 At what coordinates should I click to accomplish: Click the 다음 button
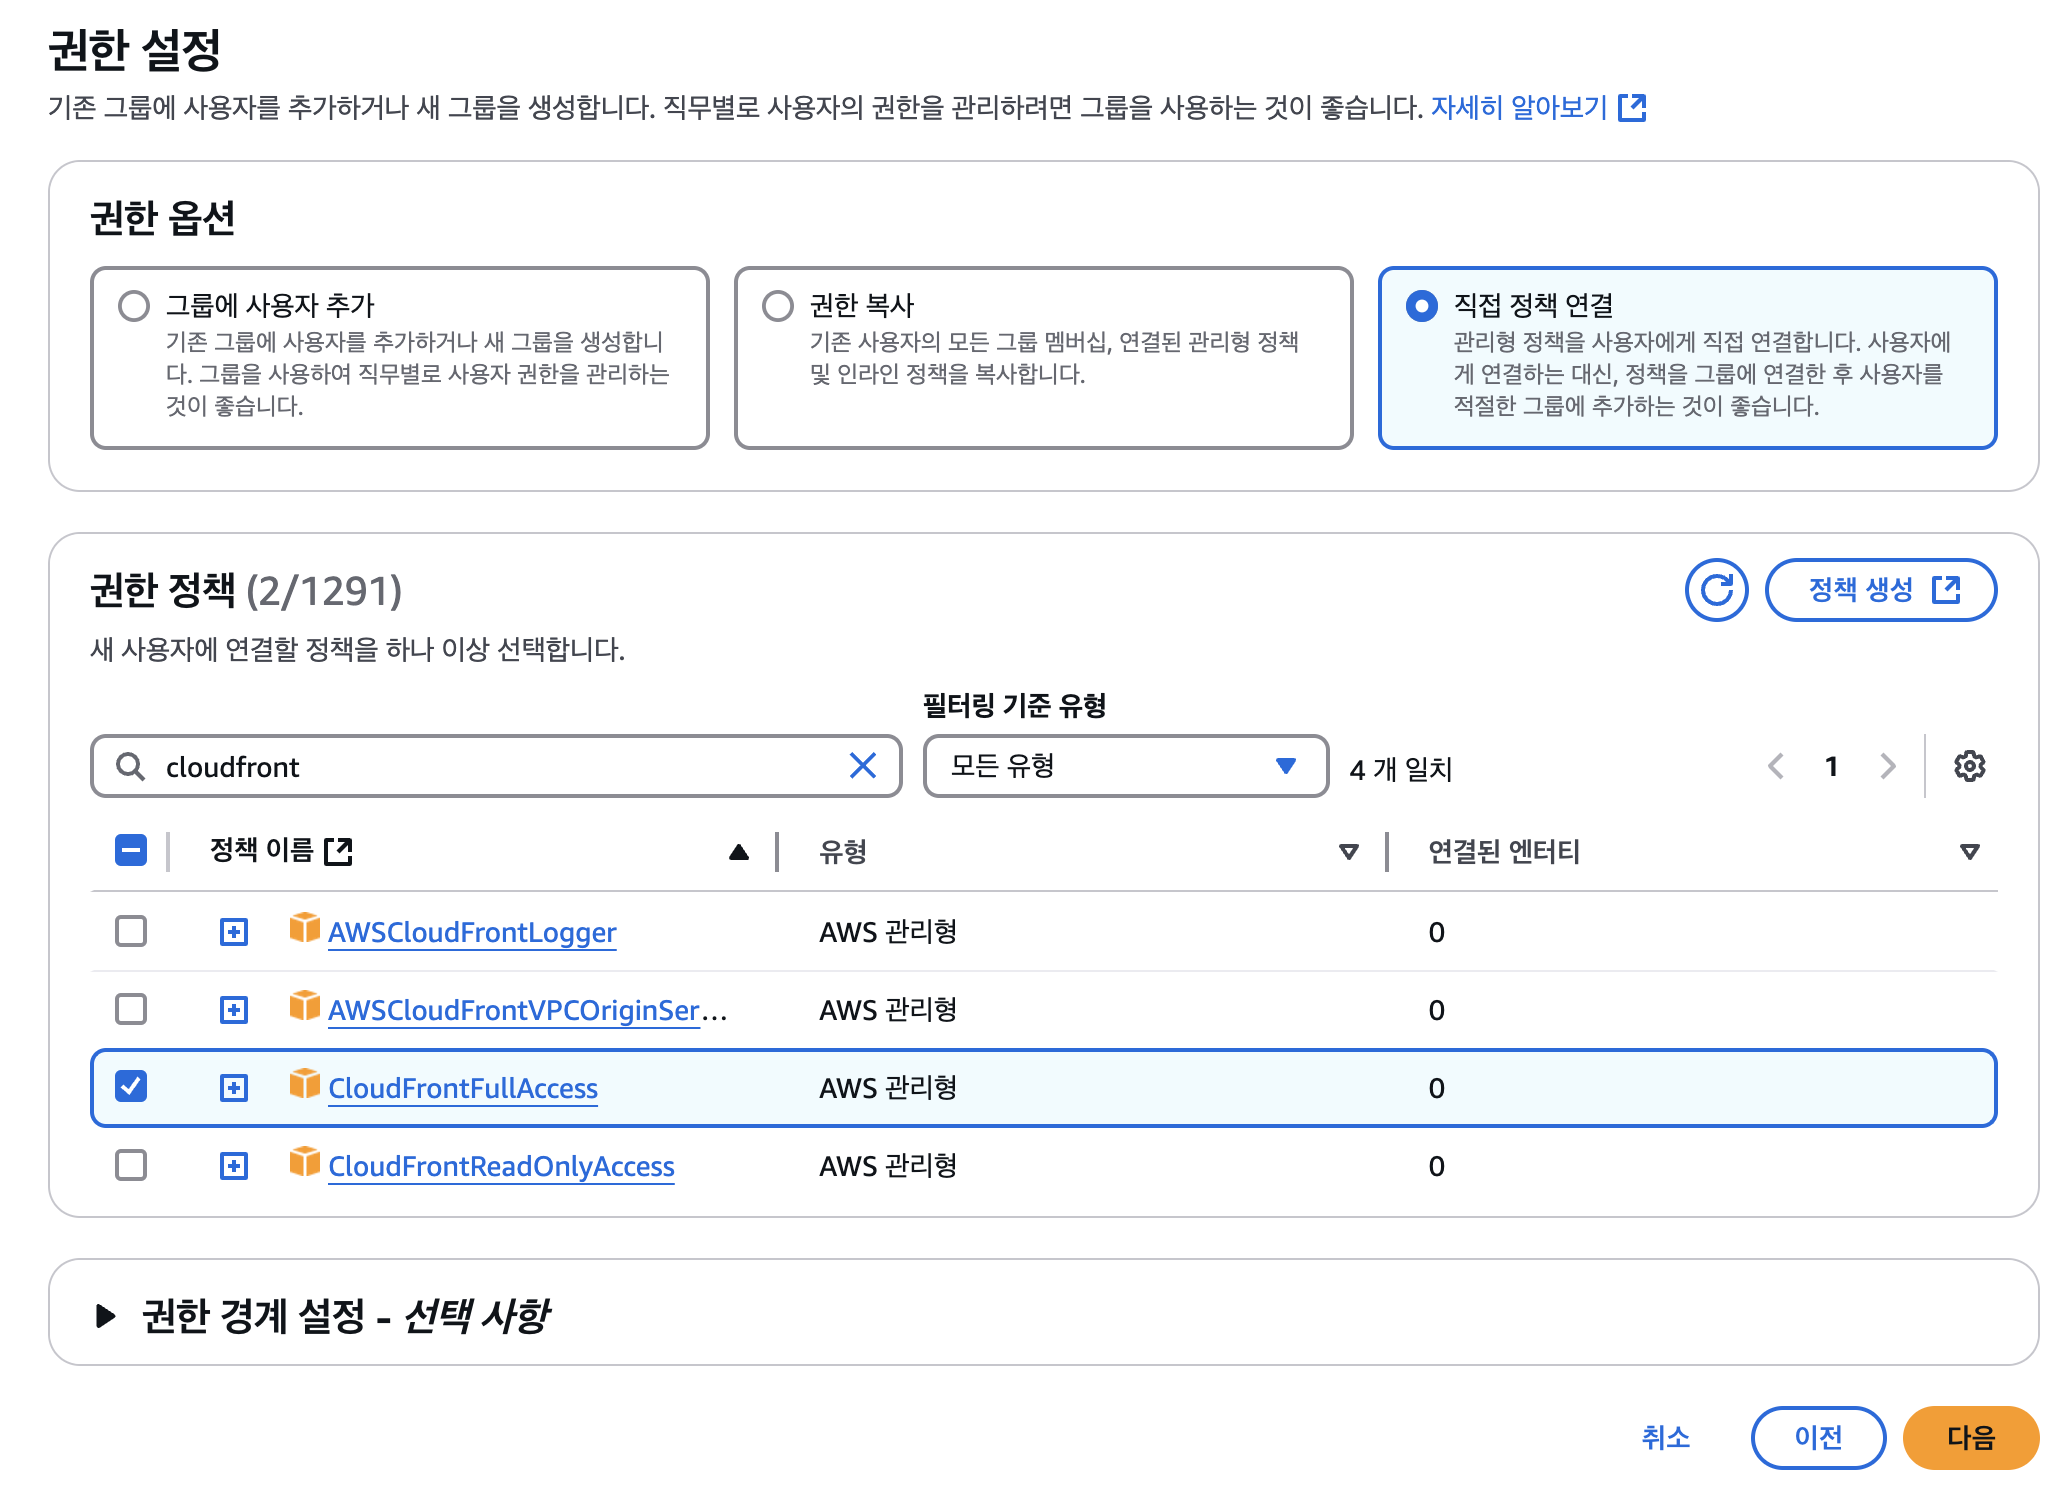(x=1970, y=1438)
